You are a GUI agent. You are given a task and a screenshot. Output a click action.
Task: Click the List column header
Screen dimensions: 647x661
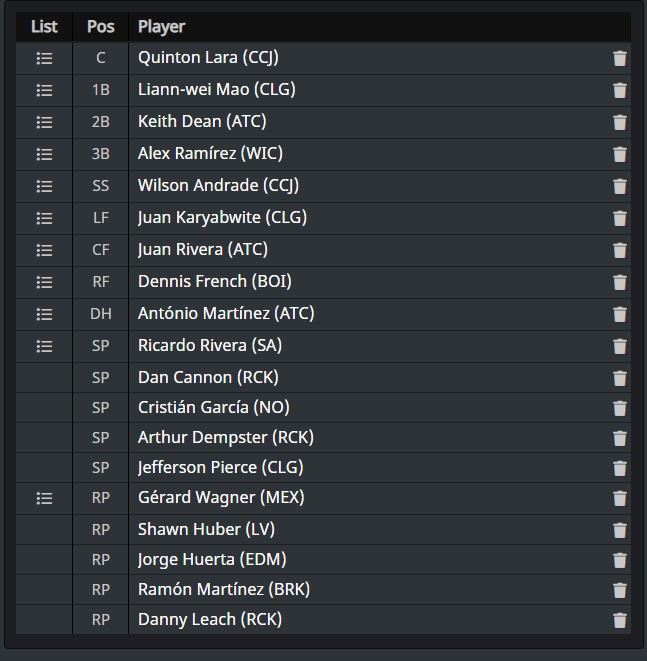click(x=44, y=27)
